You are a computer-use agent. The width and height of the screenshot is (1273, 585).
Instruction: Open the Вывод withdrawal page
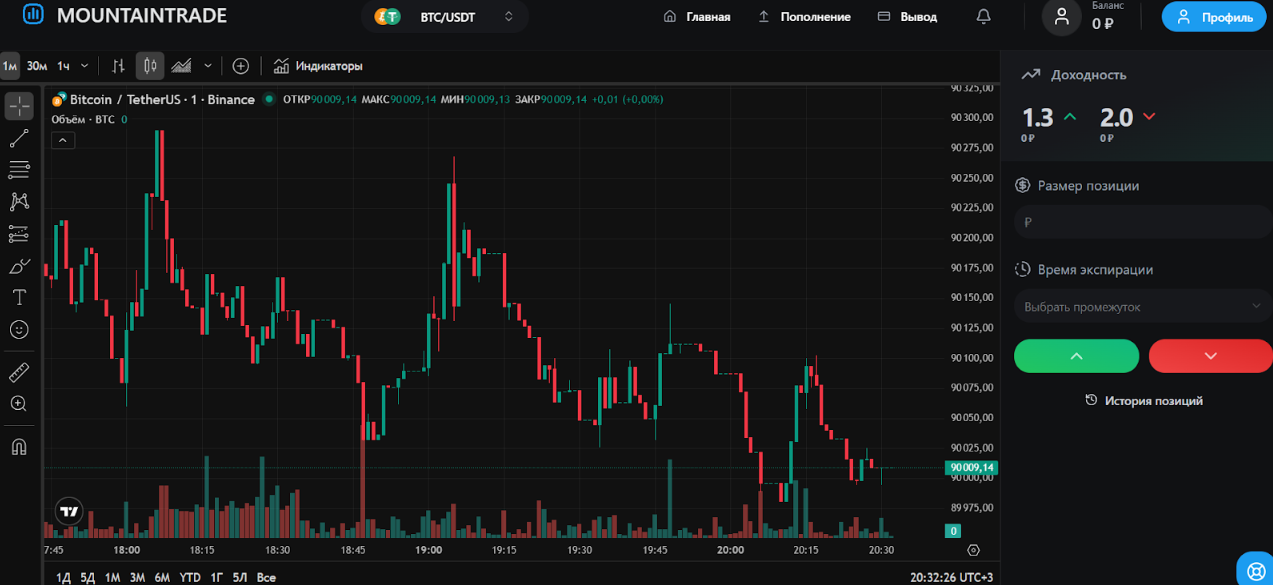907,17
